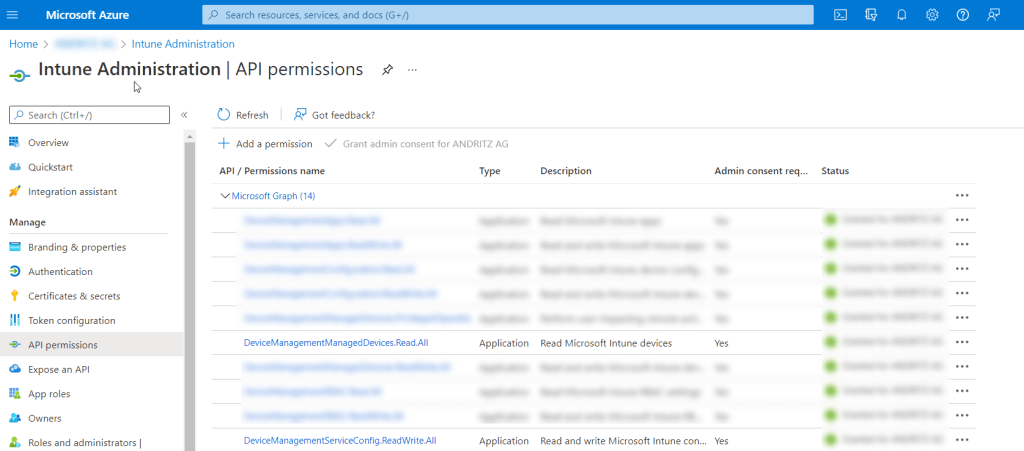Open more options for DeviceManagementManagedDevices.Read.All row
1024x451 pixels.
click(x=962, y=343)
